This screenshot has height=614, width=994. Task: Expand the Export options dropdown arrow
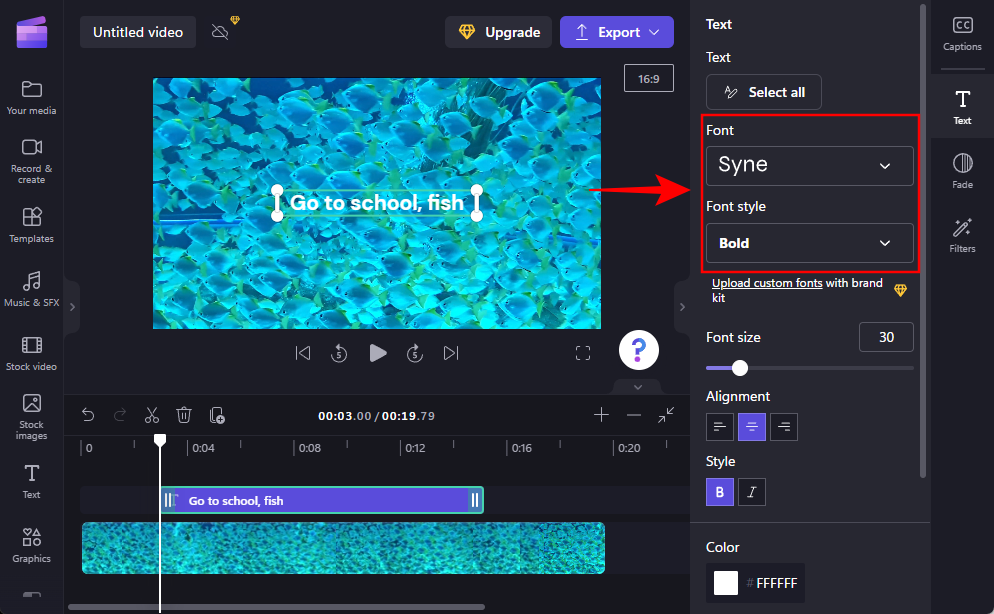pos(655,32)
